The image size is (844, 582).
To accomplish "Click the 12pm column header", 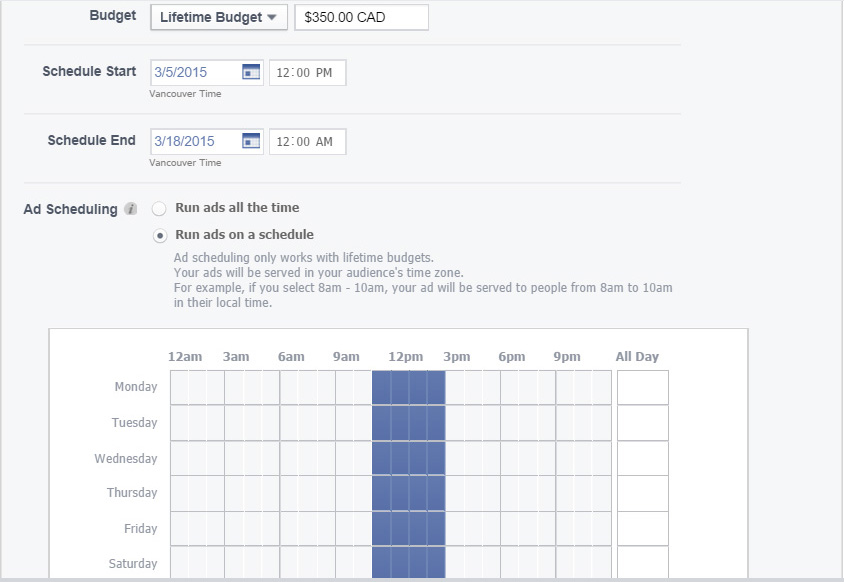I will (x=406, y=356).
